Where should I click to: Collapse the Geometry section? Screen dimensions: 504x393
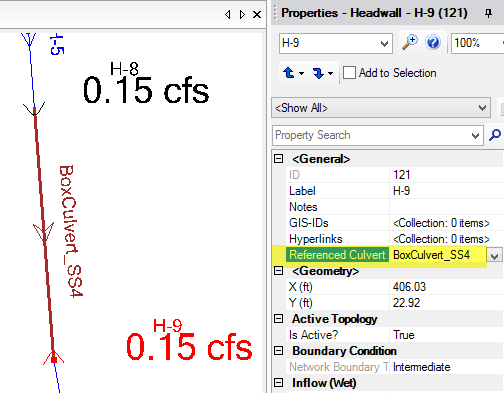278,271
